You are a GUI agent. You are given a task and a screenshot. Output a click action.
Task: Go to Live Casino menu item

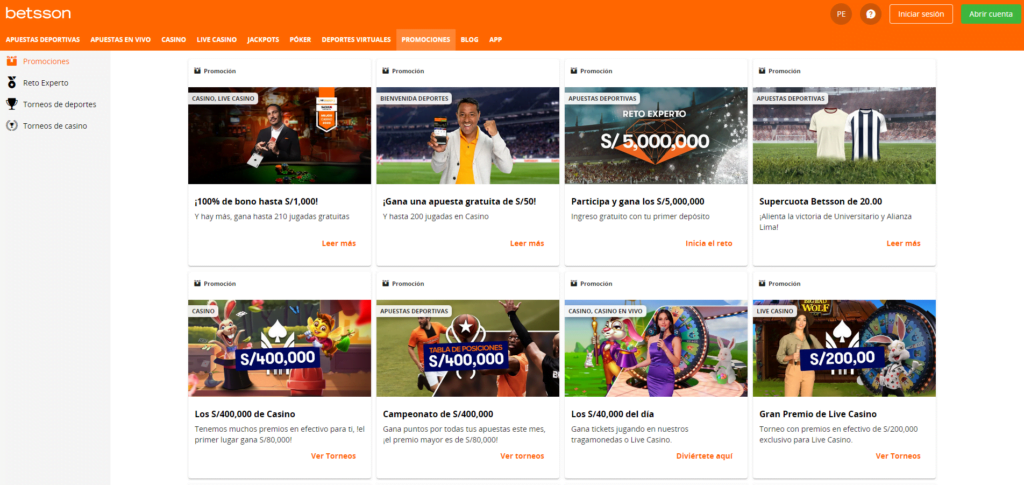tap(217, 39)
